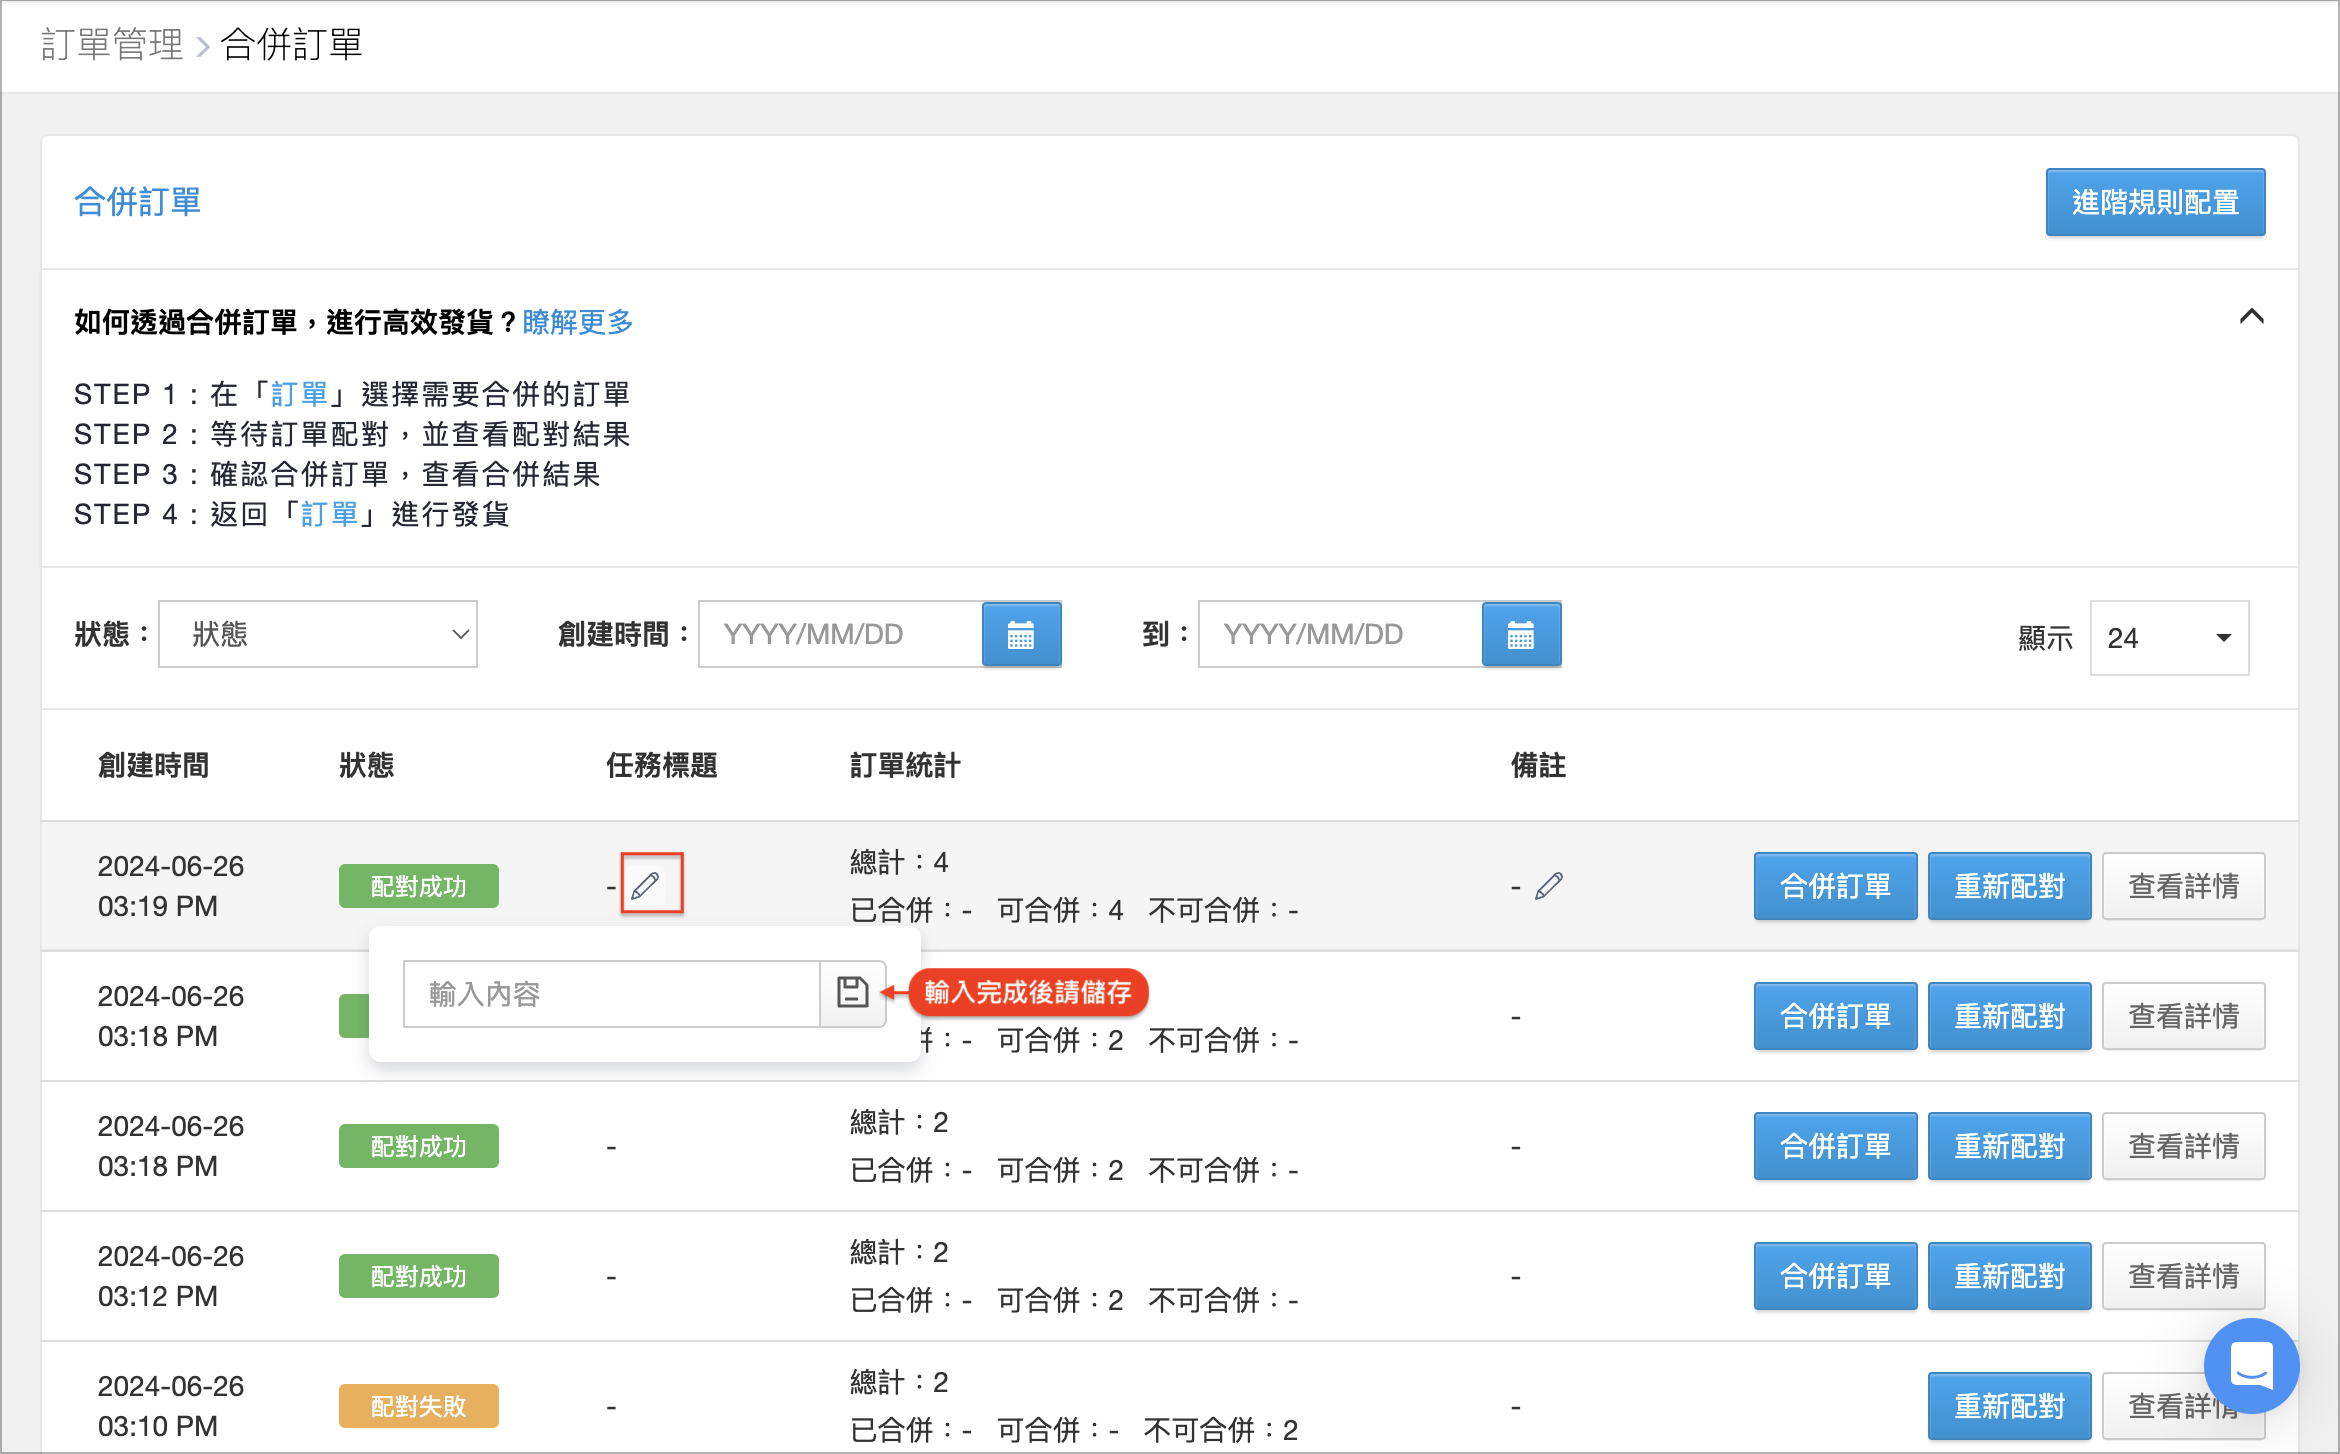The image size is (2340, 1454).
Task: Open the 狀態 filter dropdown
Action: 318,634
